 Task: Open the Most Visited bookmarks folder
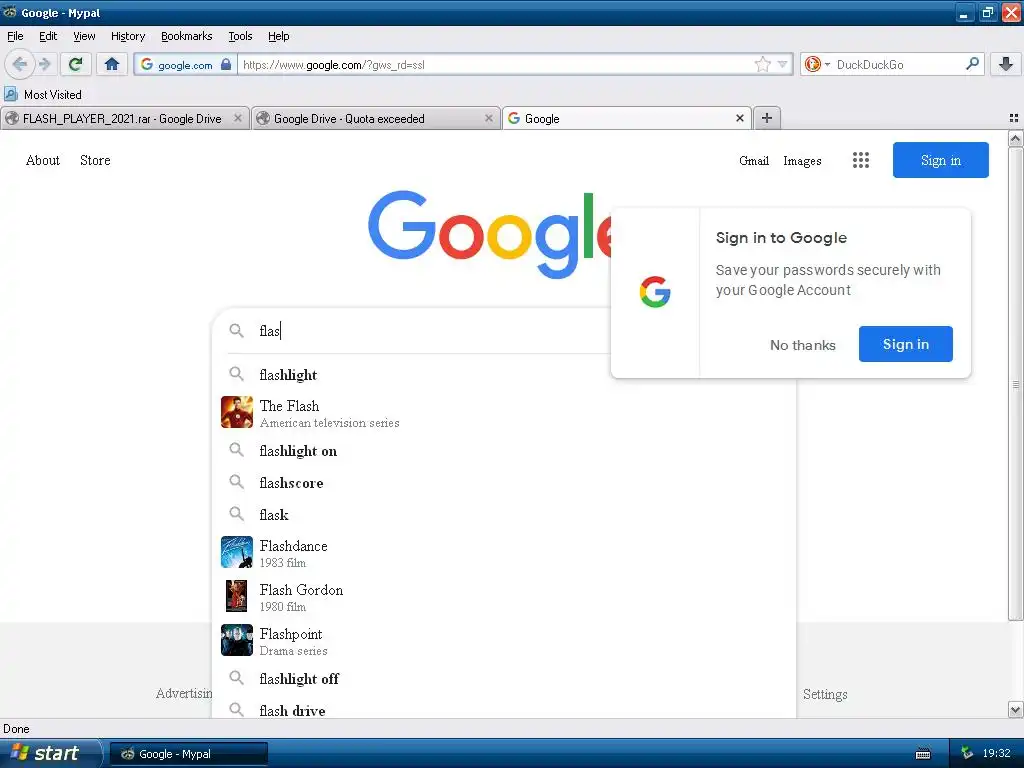pos(43,95)
